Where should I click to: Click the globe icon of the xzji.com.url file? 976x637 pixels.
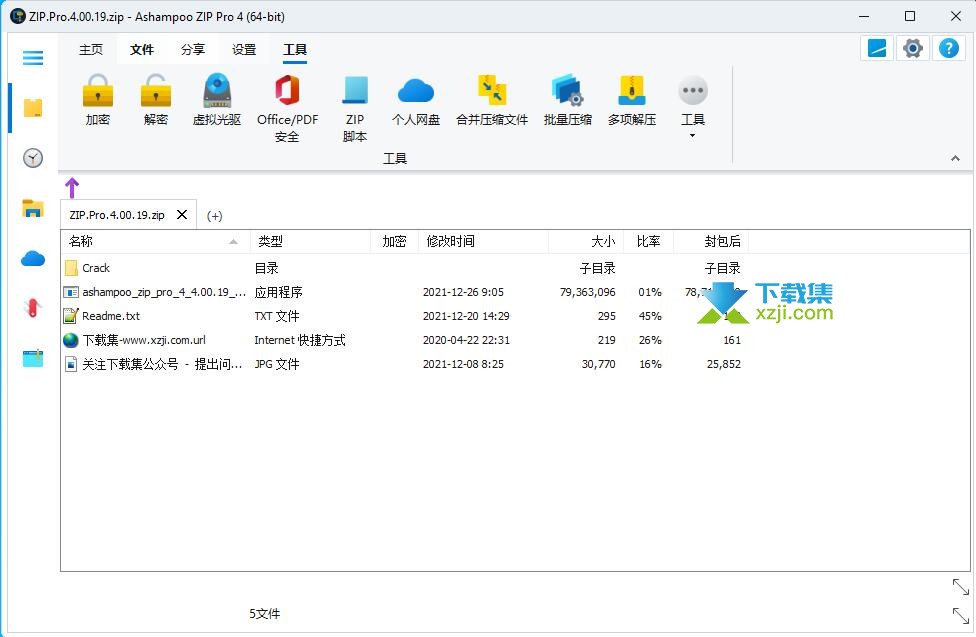[x=71, y=340]
